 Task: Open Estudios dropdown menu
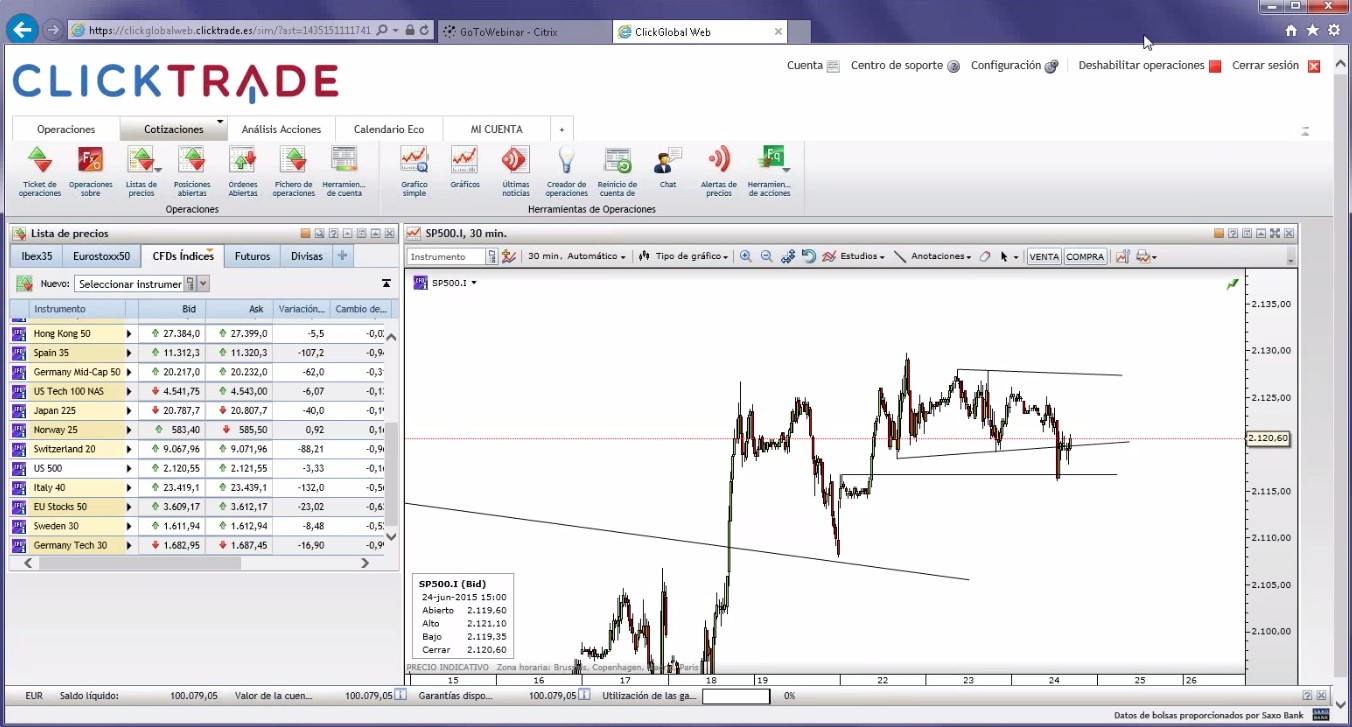pos(853,257)
